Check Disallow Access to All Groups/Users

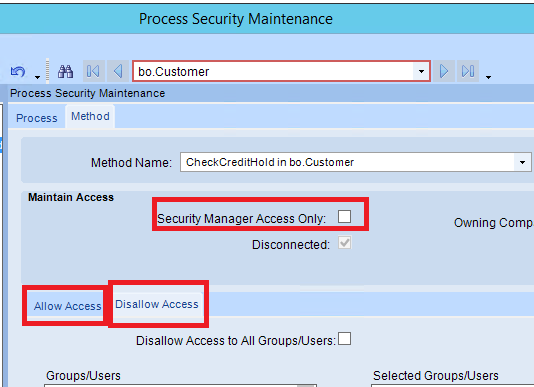344,339
